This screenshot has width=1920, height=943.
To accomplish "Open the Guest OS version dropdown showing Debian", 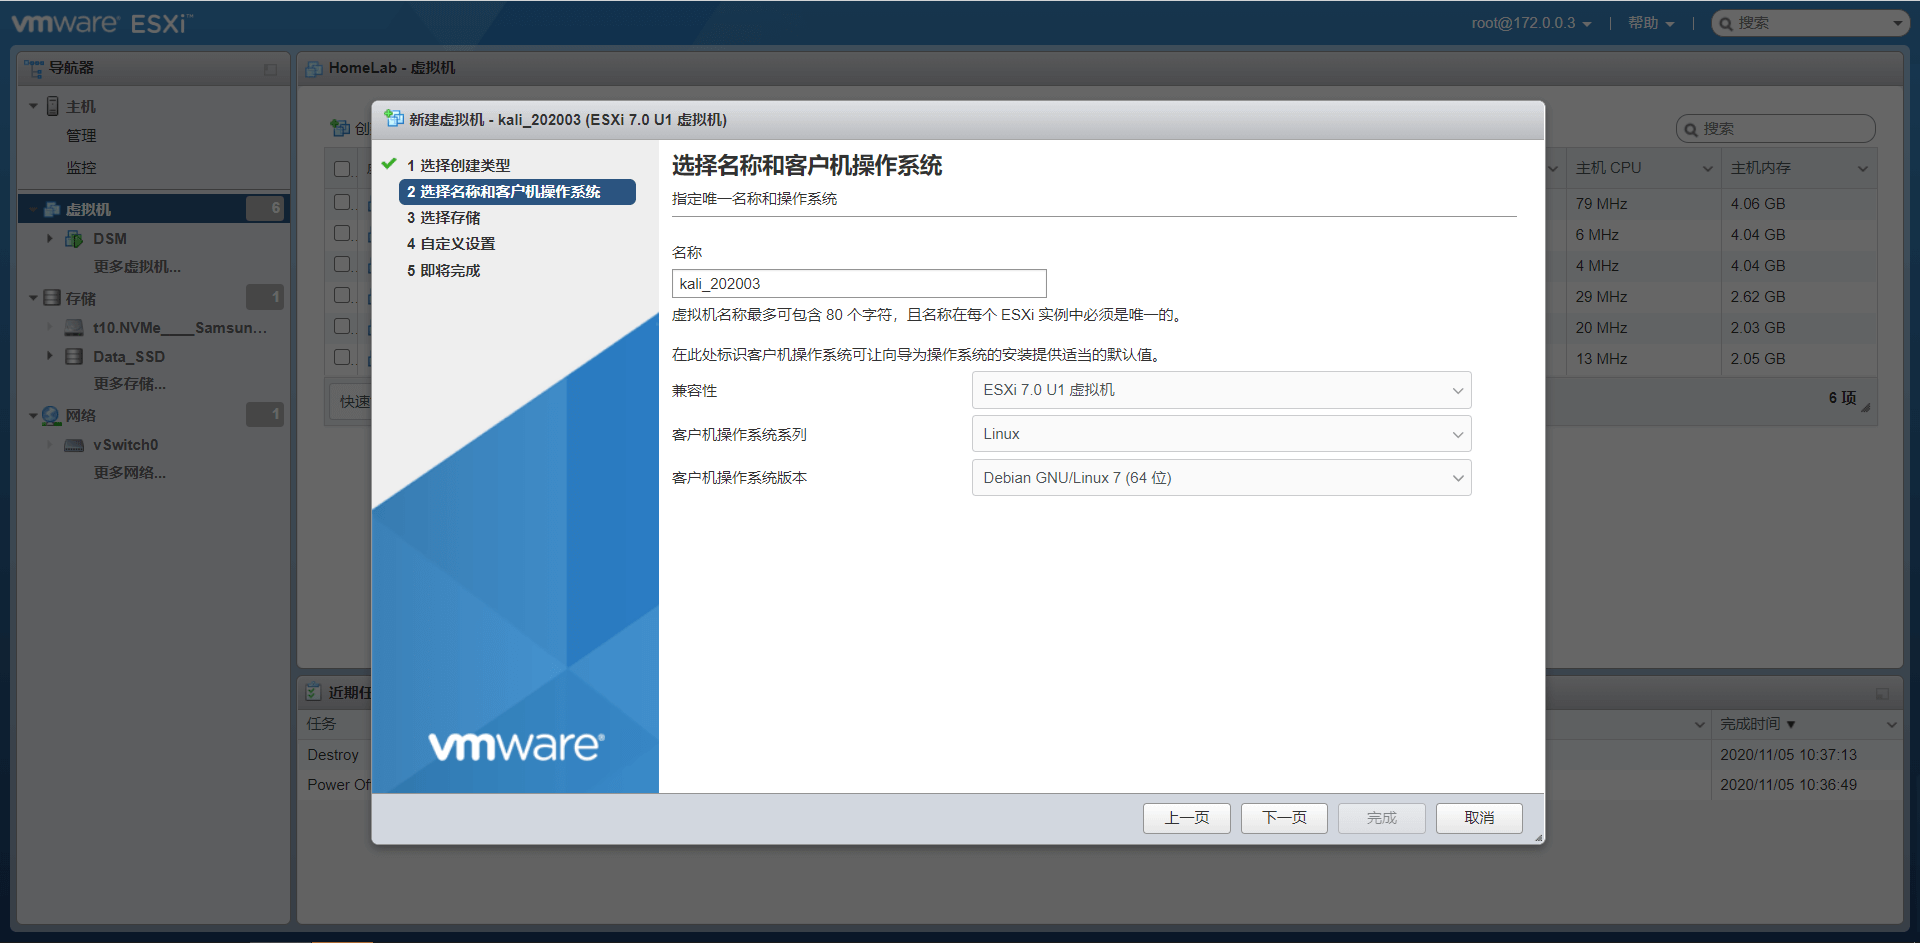I will tap(1221, 478).
